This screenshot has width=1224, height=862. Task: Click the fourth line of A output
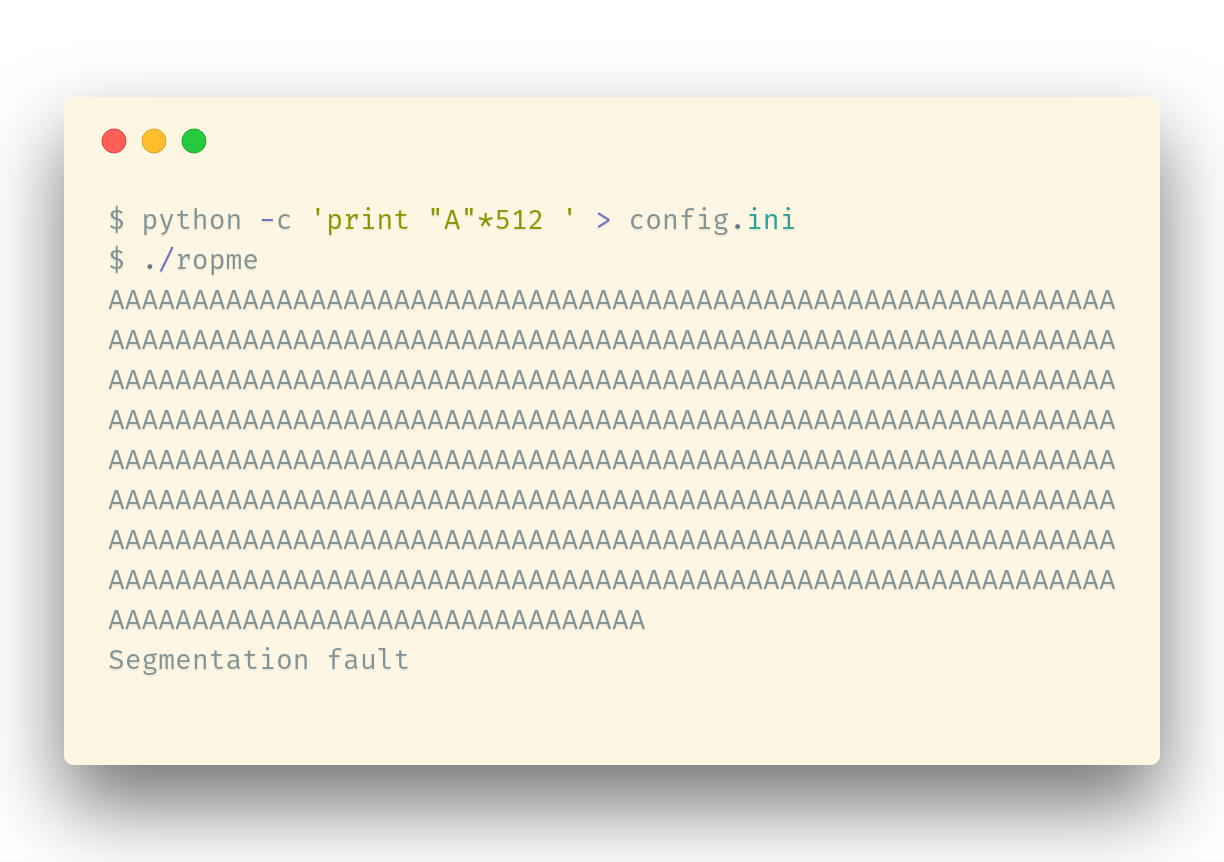tap(611, 420)
